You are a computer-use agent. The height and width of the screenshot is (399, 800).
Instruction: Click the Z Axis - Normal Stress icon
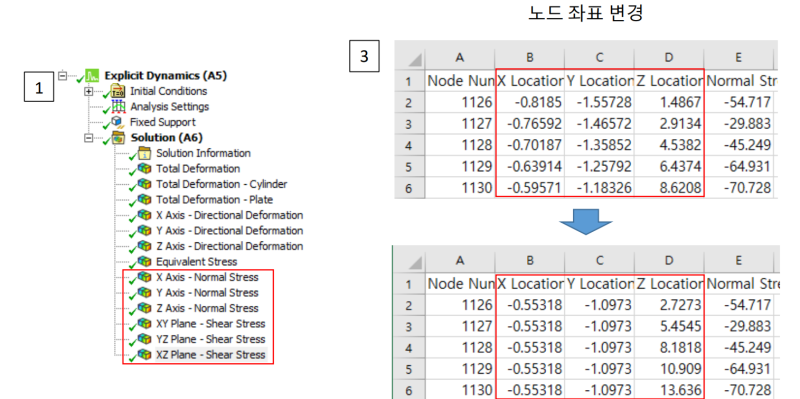pyautogui.click(x=144, y=308)
